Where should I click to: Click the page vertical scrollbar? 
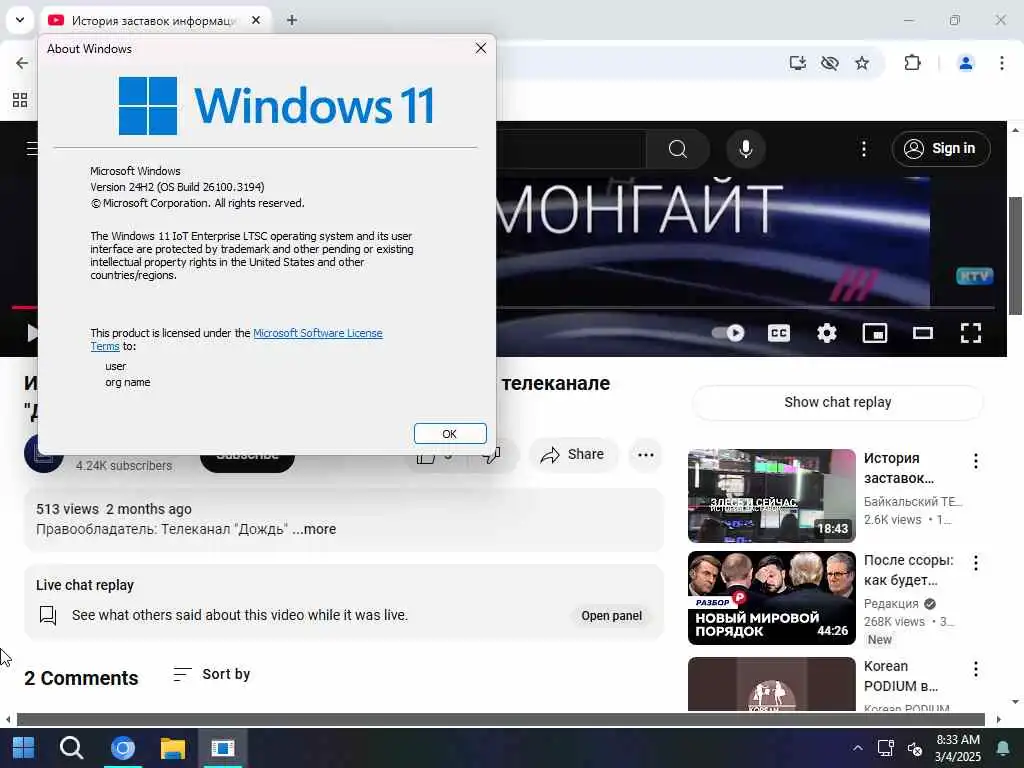point(1016,255)
